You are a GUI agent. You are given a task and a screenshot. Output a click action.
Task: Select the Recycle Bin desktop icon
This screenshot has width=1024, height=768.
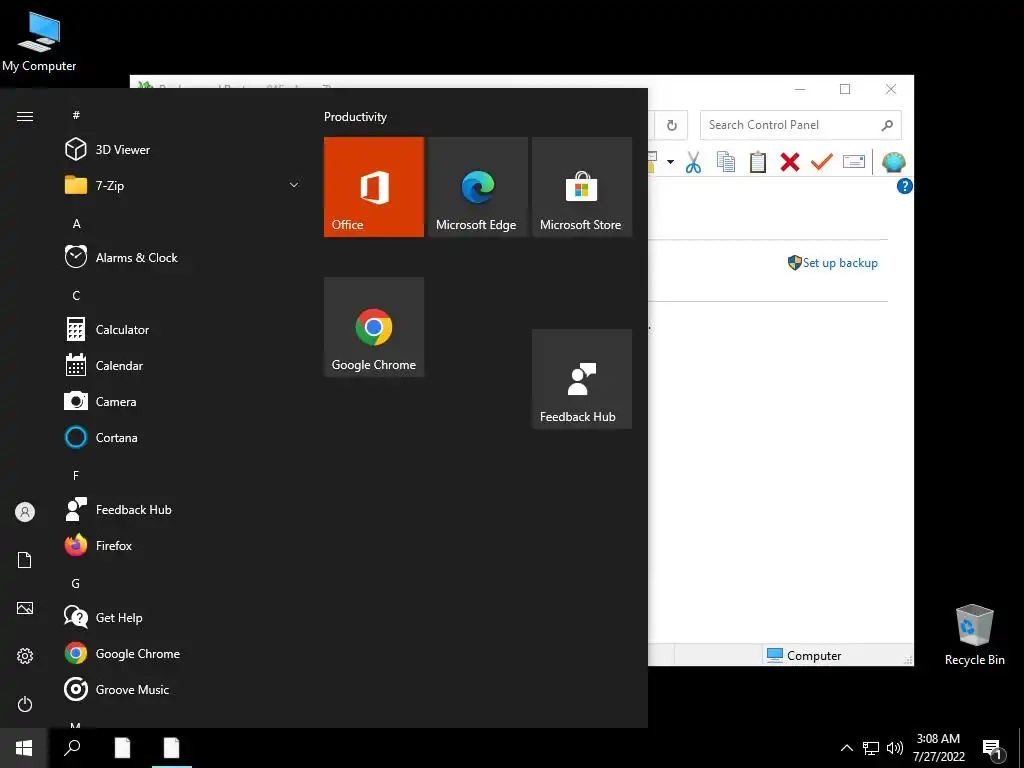click(x=974, y=635)
